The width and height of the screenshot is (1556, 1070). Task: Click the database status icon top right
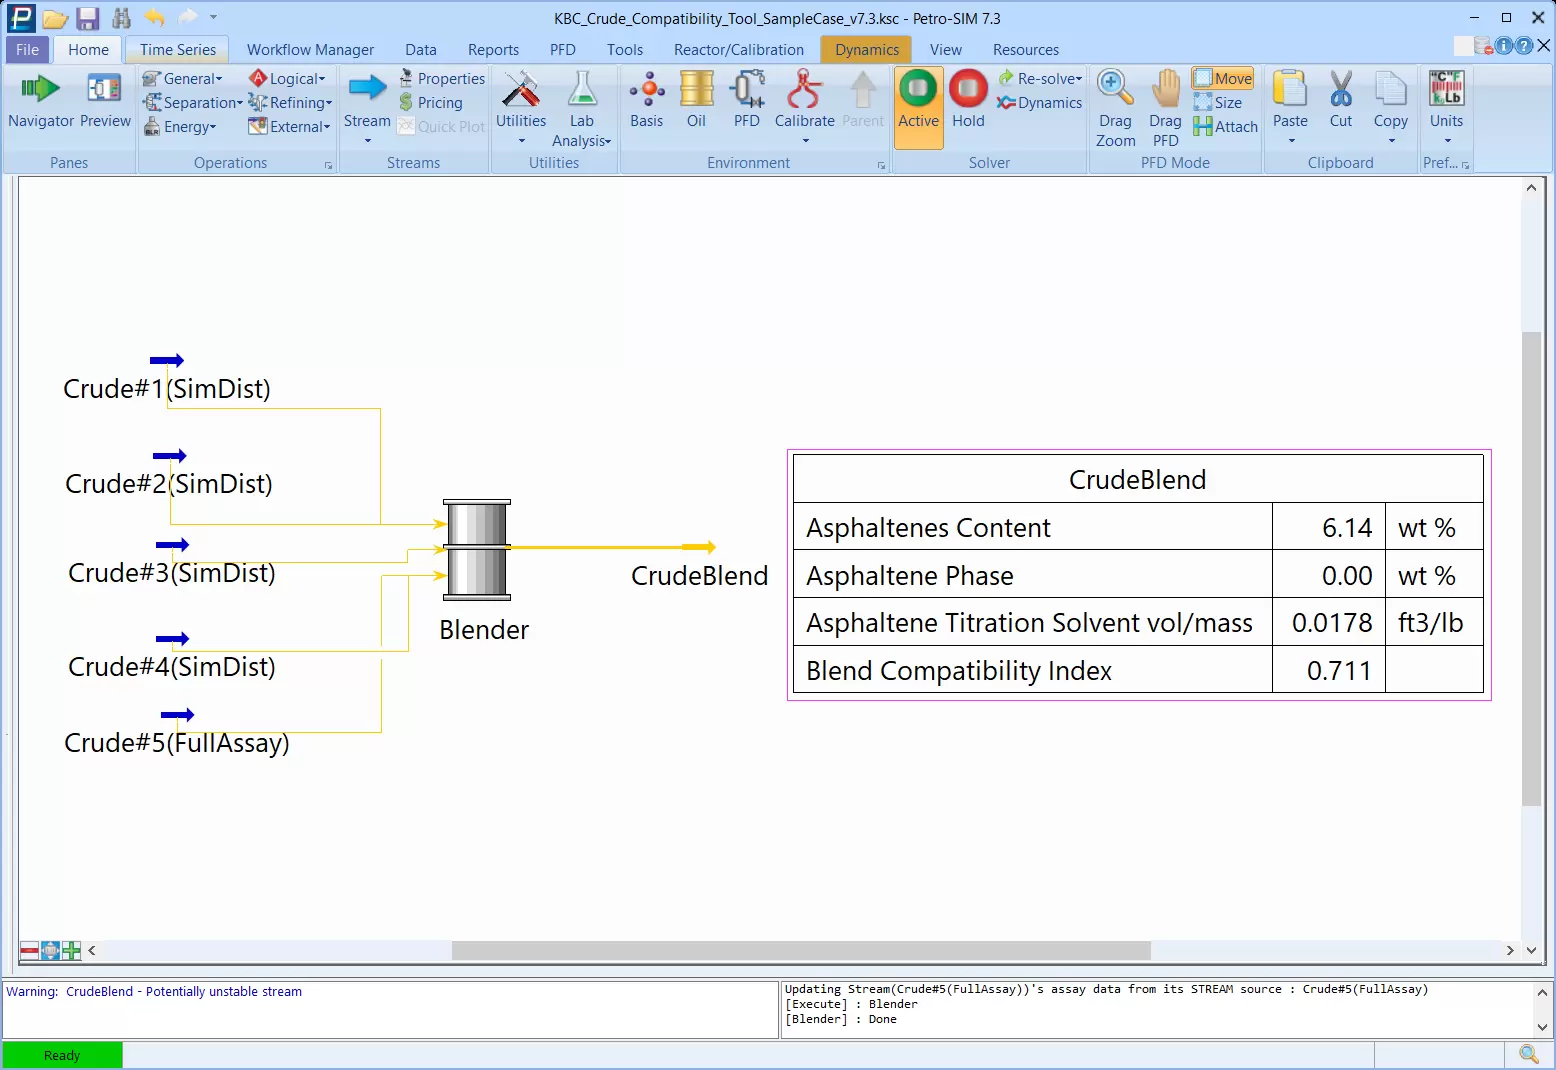click(1483, 46)
